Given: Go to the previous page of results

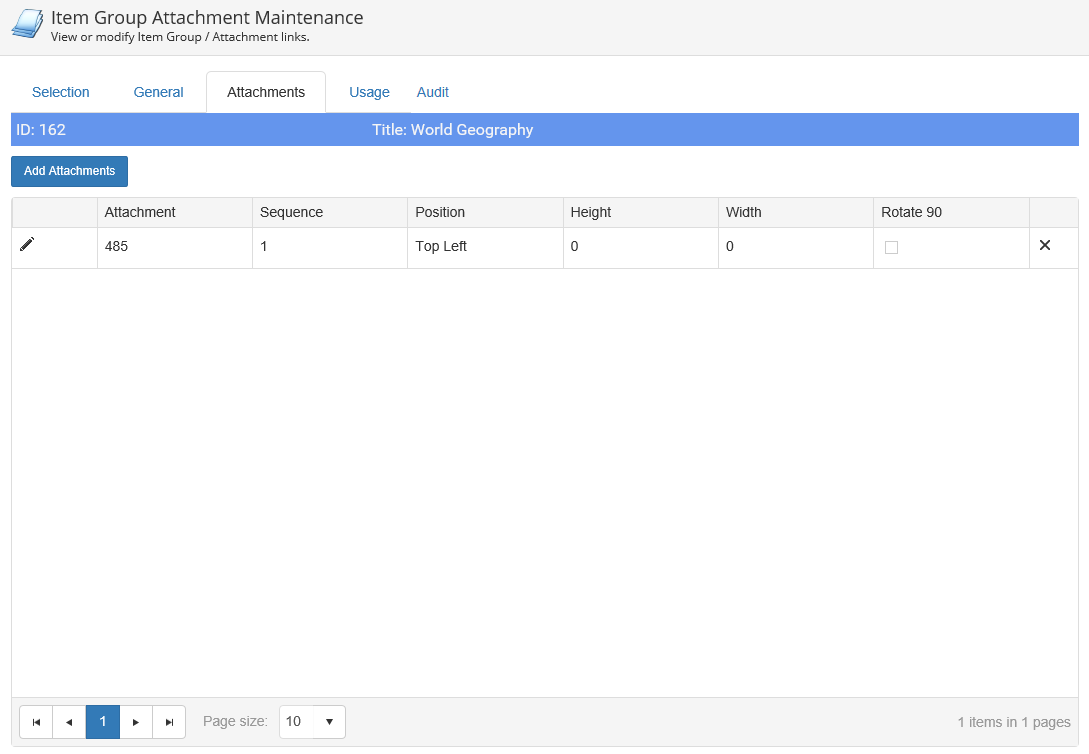Looking at the screenshot, I should pos(69,722).
